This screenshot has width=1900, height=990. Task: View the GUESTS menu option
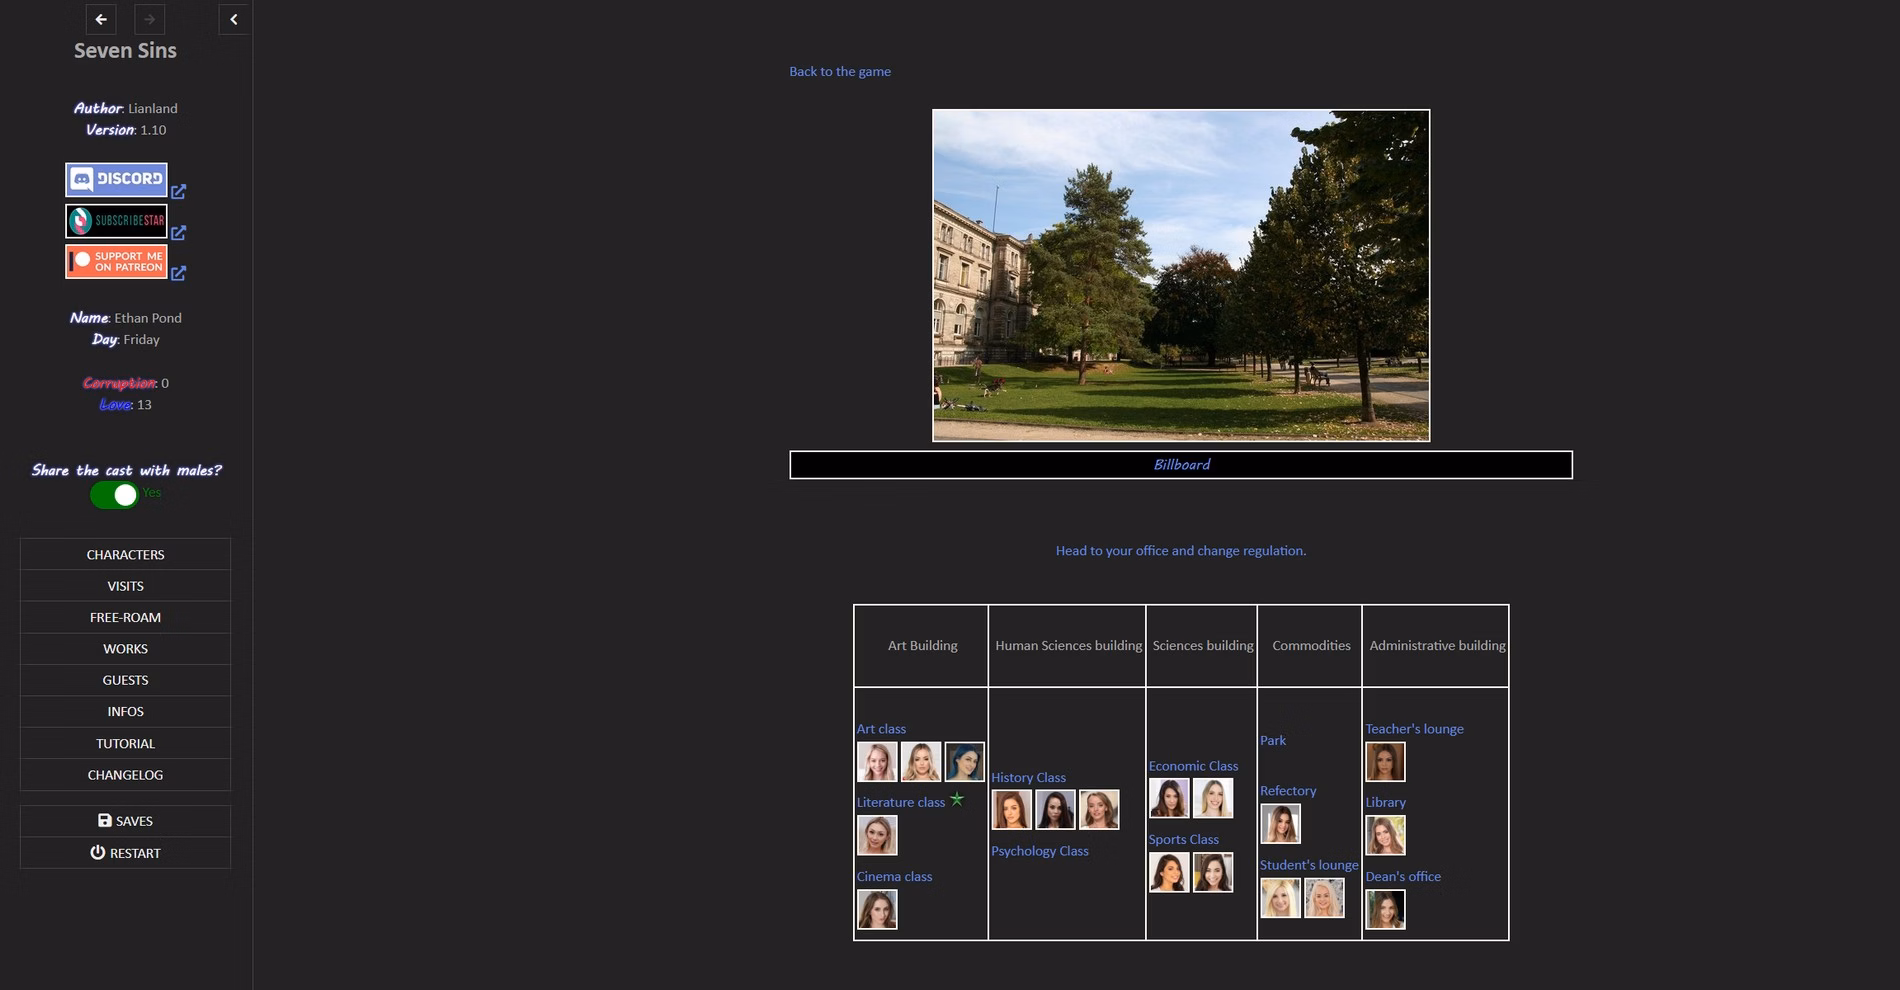click(125, 680)
